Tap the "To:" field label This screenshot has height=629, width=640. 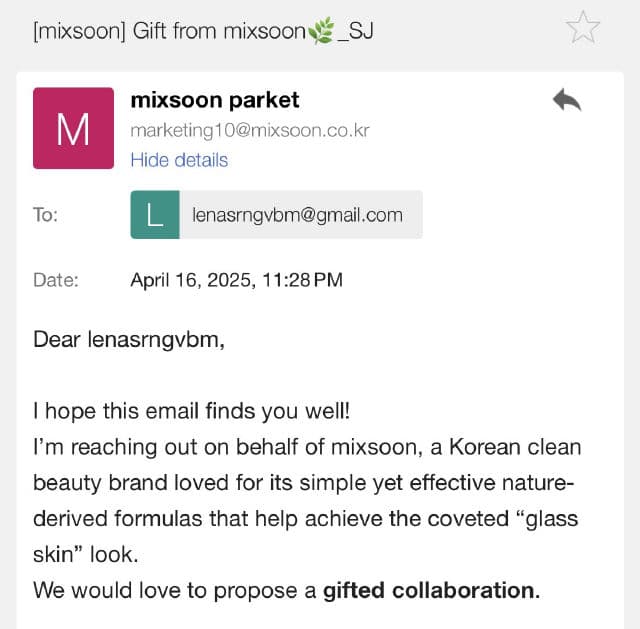pyautogui.click(x=46, y=215)
